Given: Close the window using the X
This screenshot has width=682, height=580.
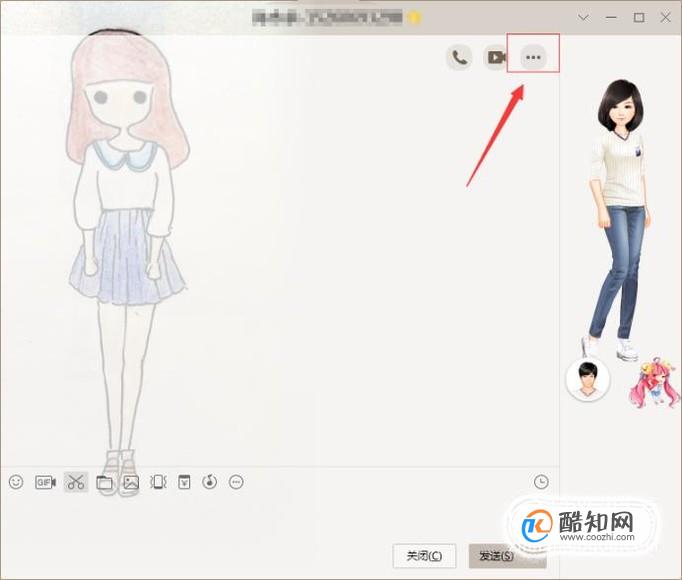Looking at the screenshot, I should pyautogui.click(x=665, y=18).
